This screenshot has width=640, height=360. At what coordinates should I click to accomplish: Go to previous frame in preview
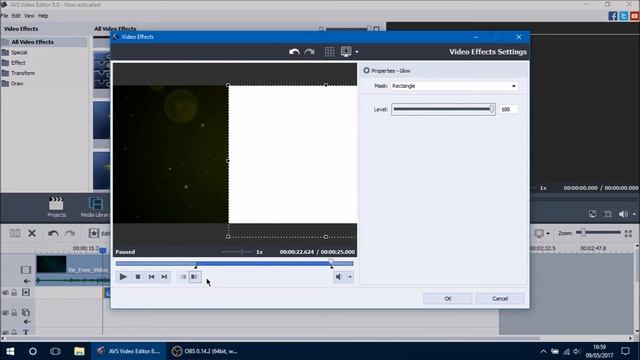point(151,277)
